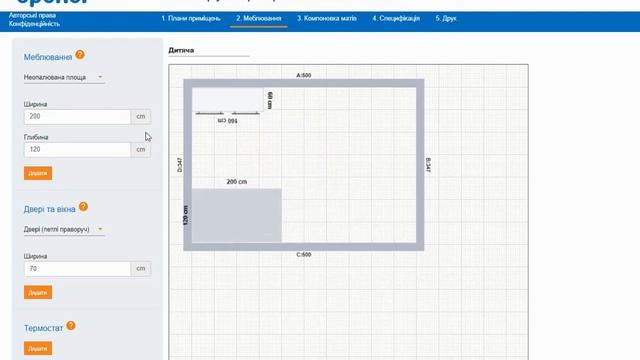Click Додати button under Термостат
The image size is (640, 360).
tap(38, 349)
